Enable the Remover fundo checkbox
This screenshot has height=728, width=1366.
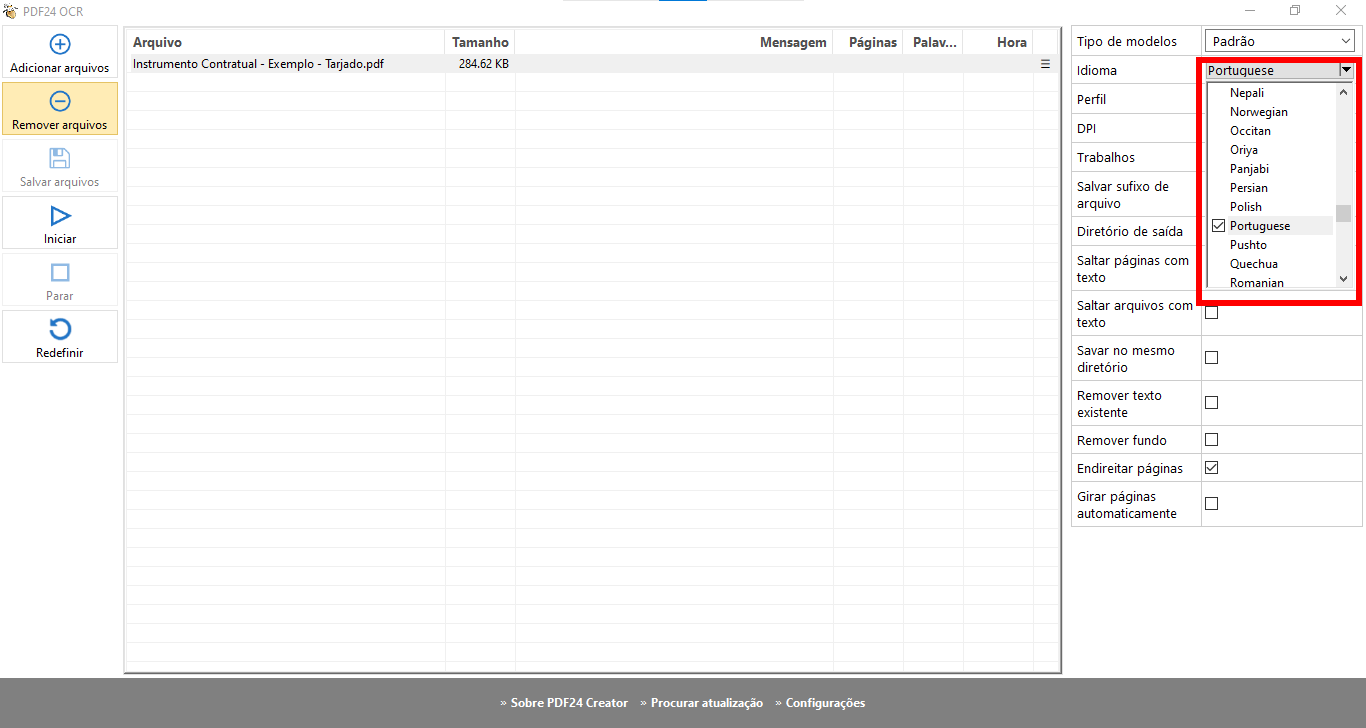[x=1211, y=440]
